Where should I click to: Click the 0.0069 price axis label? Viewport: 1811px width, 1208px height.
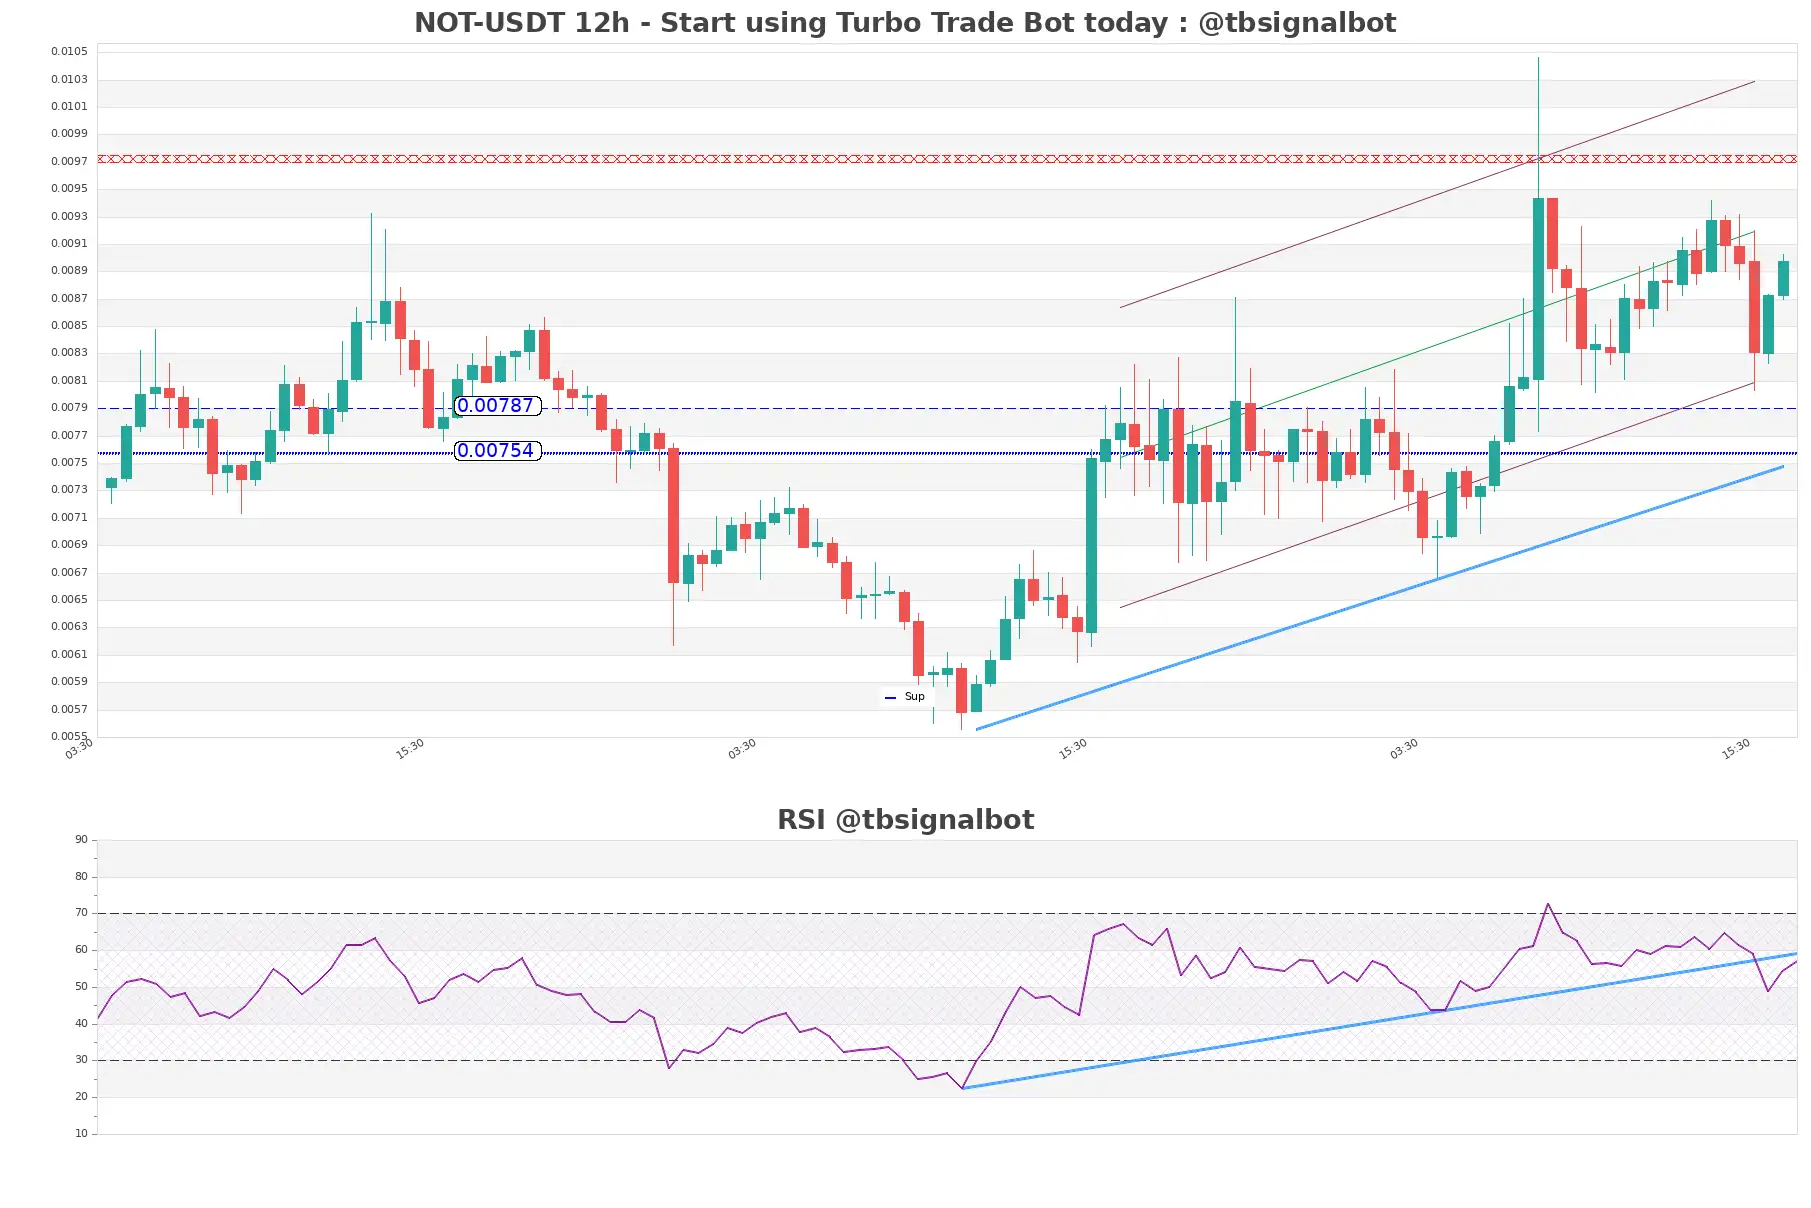[x=69, y=544]
